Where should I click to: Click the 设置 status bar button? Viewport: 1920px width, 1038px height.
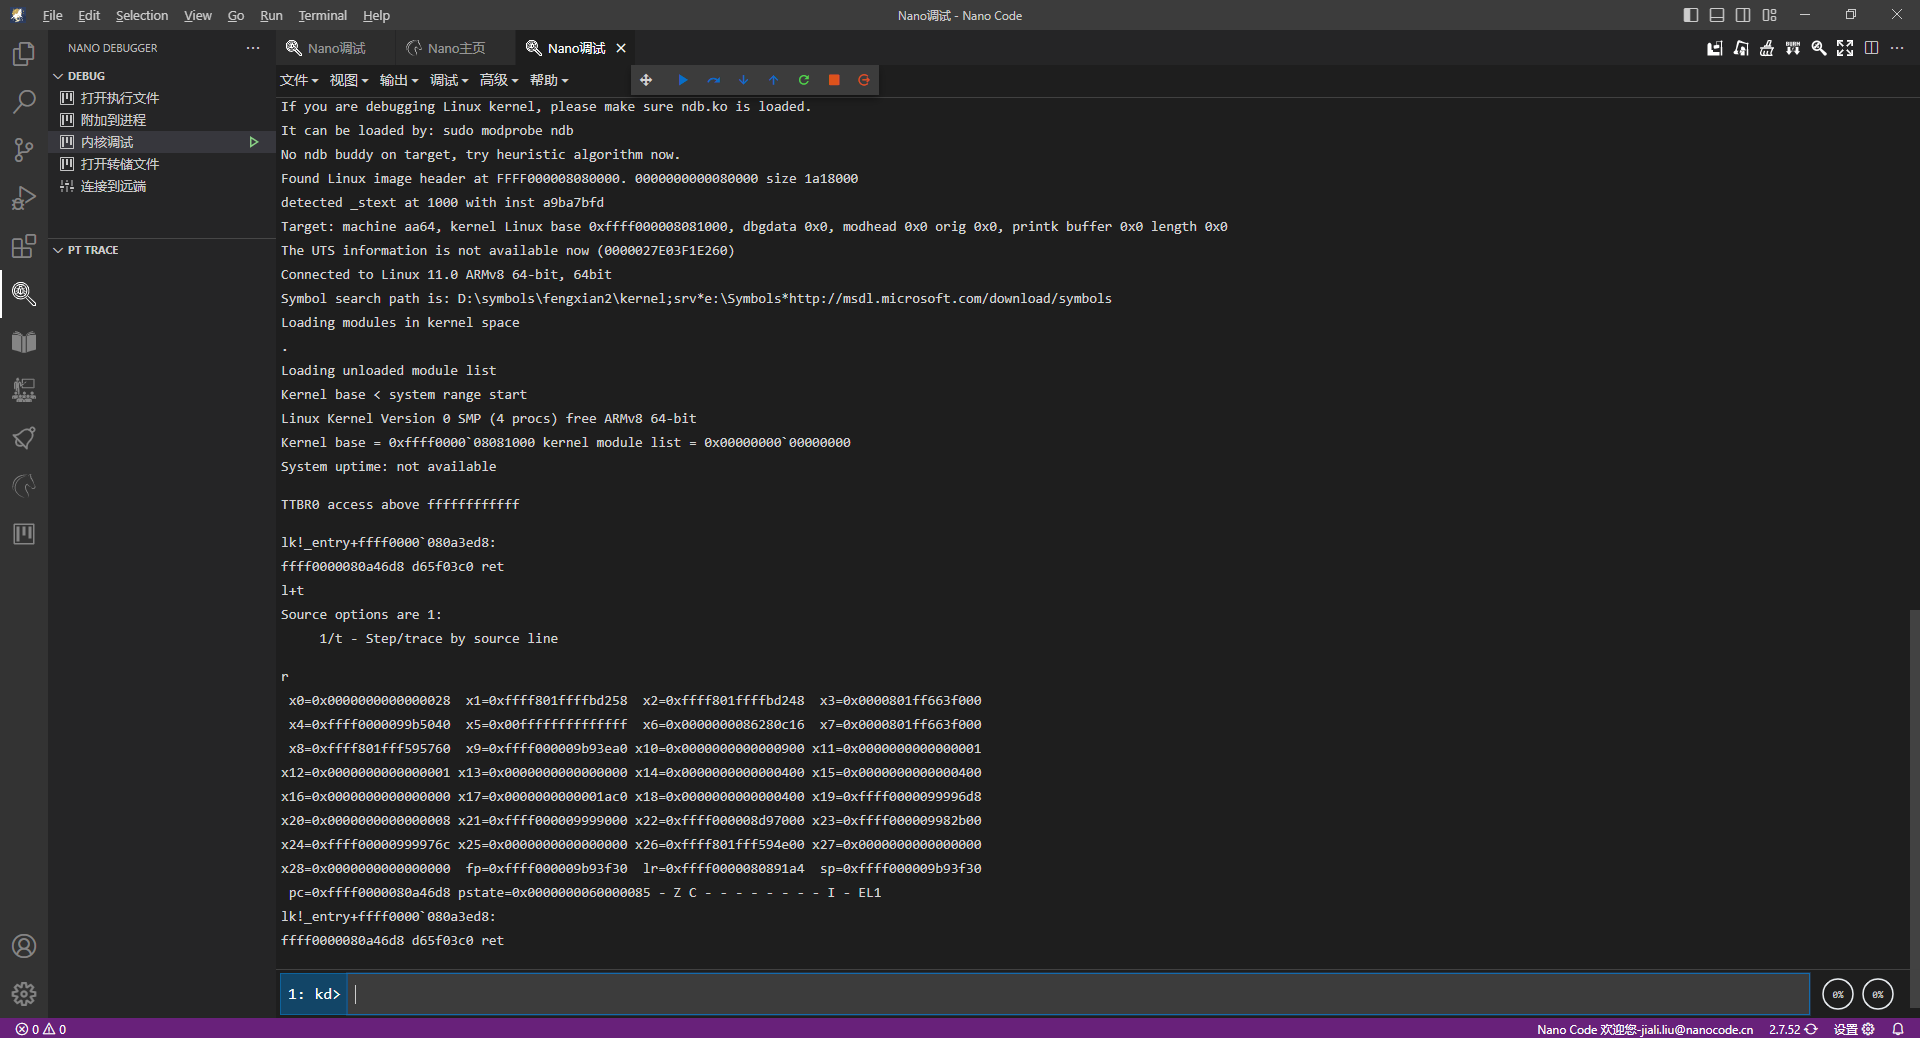(1853, 1029)
